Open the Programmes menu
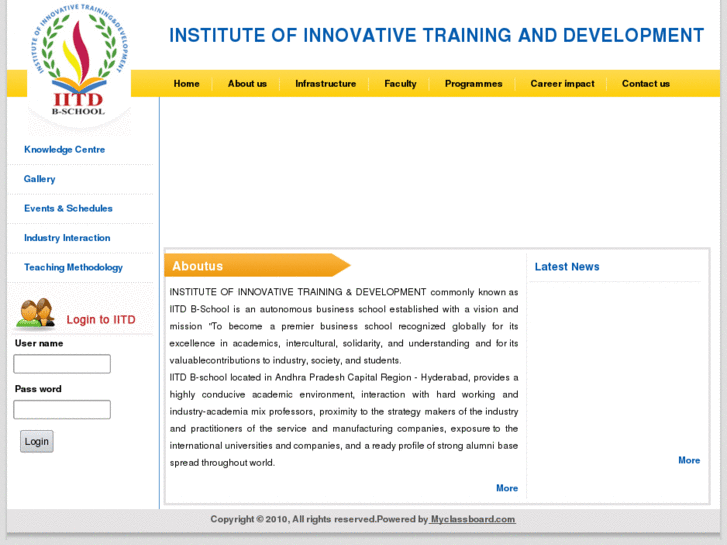This screenshot has width=727, height=545. coord(473,84)
